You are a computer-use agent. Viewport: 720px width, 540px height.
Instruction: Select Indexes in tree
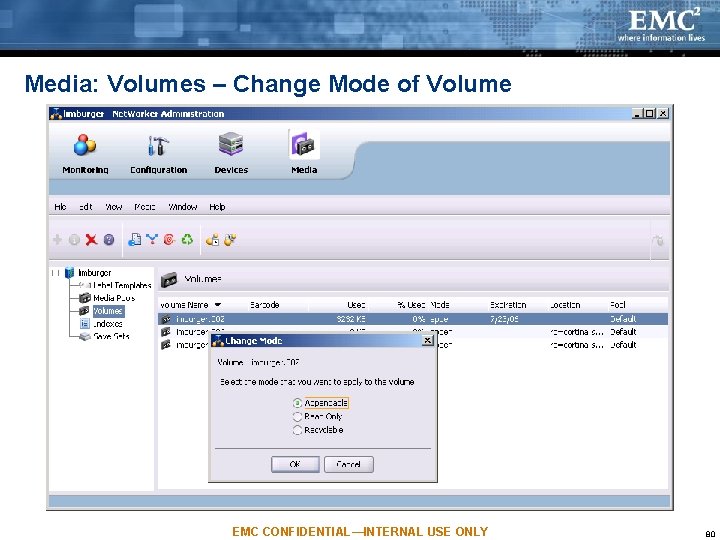pyautogui.click(x=108, y=324)
